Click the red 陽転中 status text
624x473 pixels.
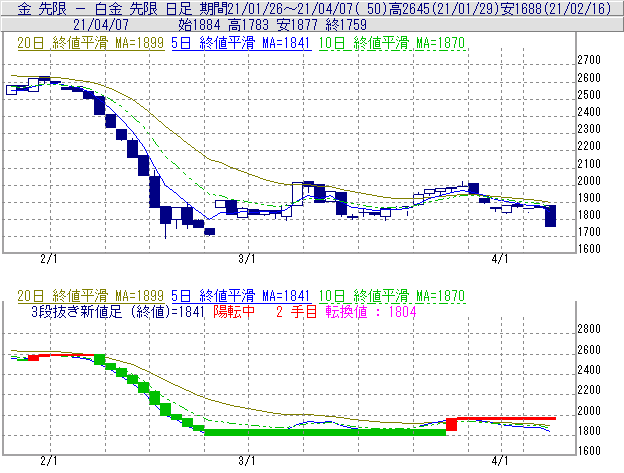tap(234, 311)
